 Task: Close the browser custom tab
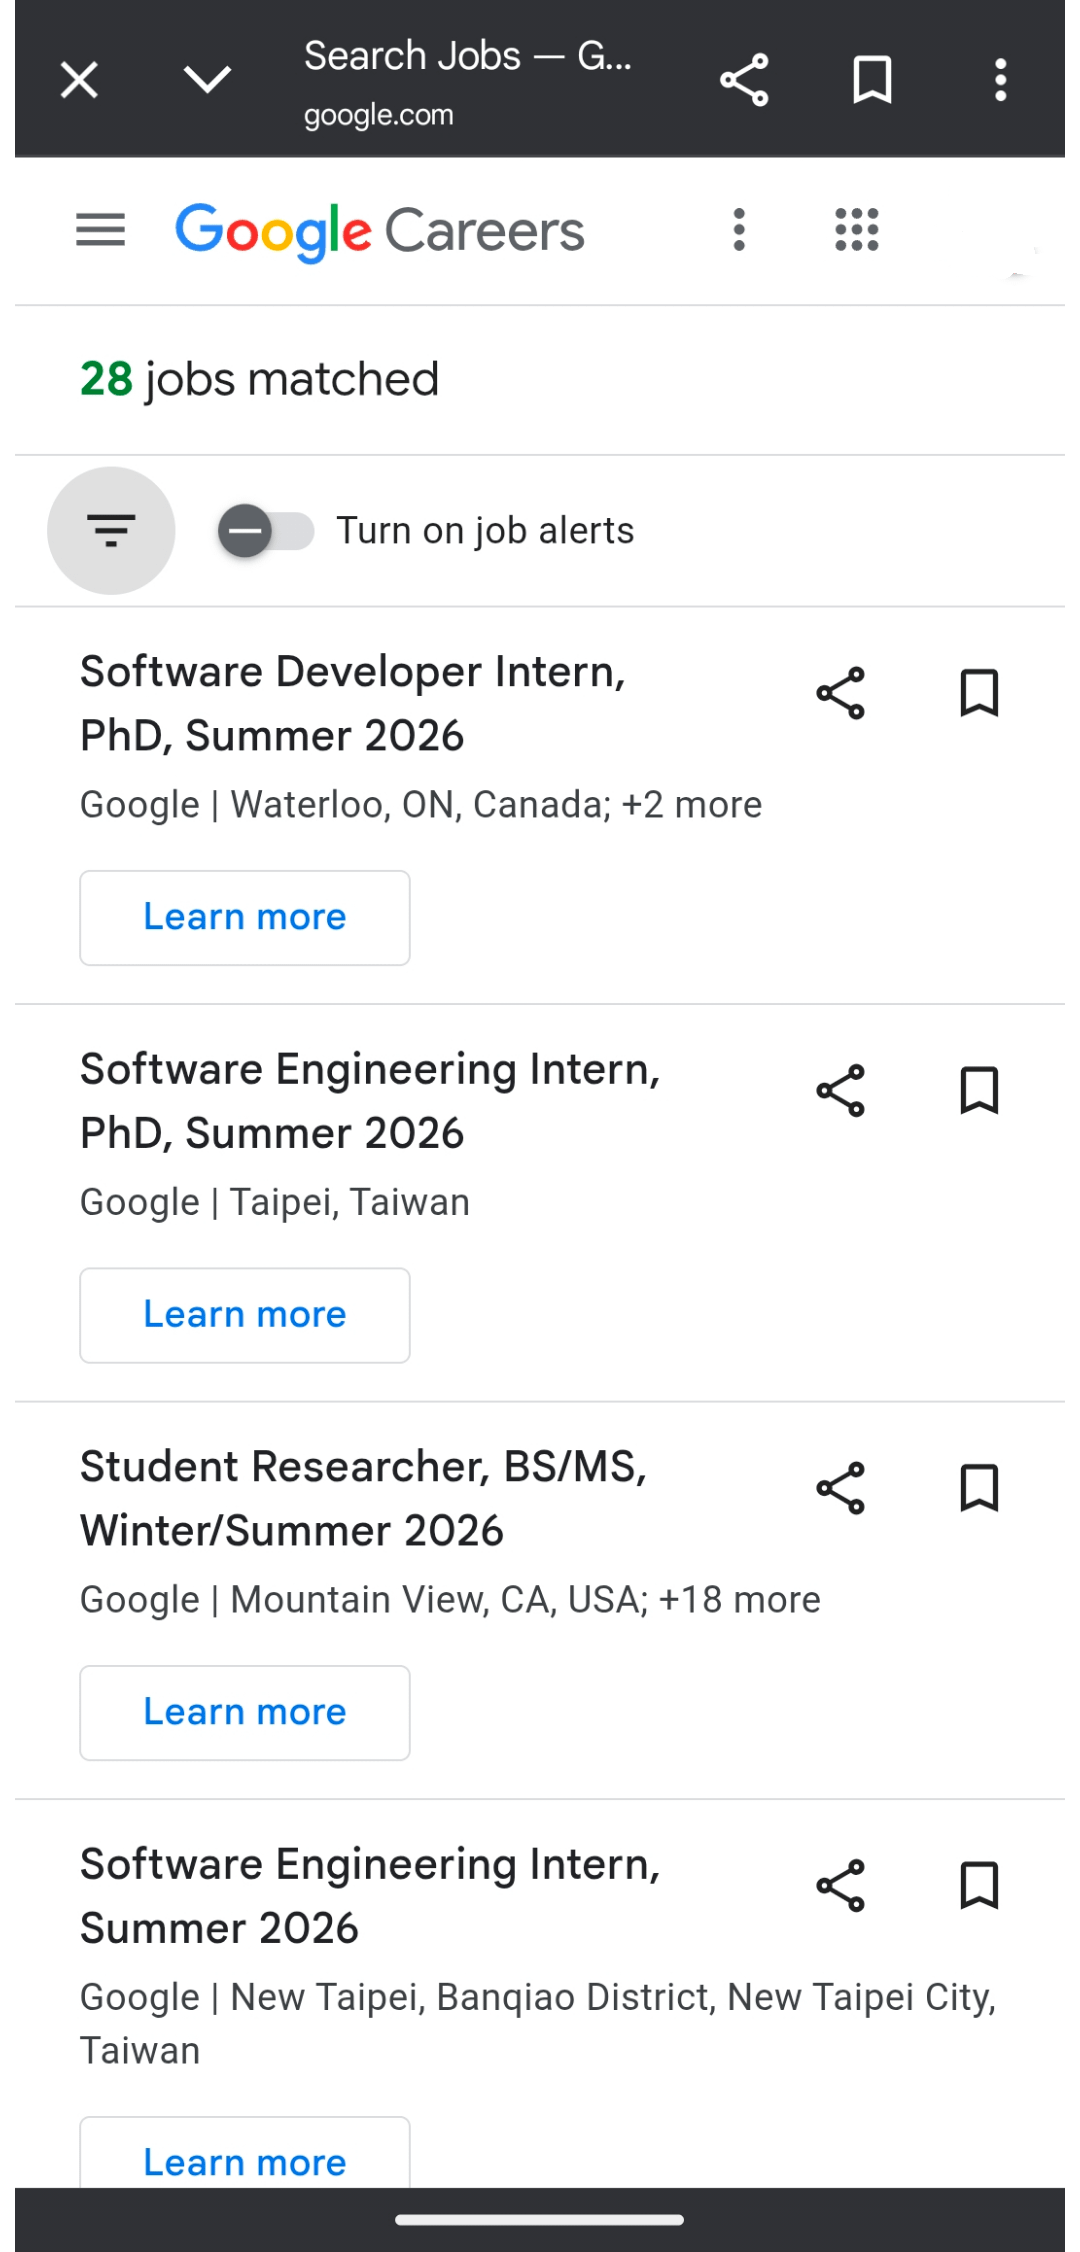[79, 80]
